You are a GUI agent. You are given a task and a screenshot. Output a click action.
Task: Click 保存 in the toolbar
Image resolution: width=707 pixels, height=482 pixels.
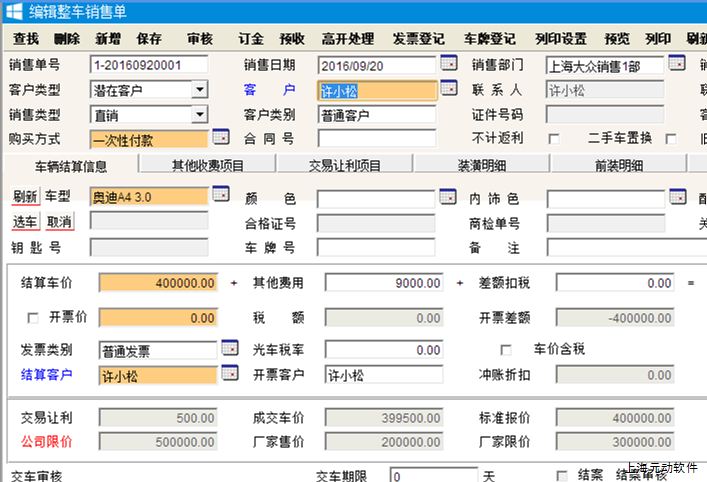pyautogui.click(x=148, y=39)
